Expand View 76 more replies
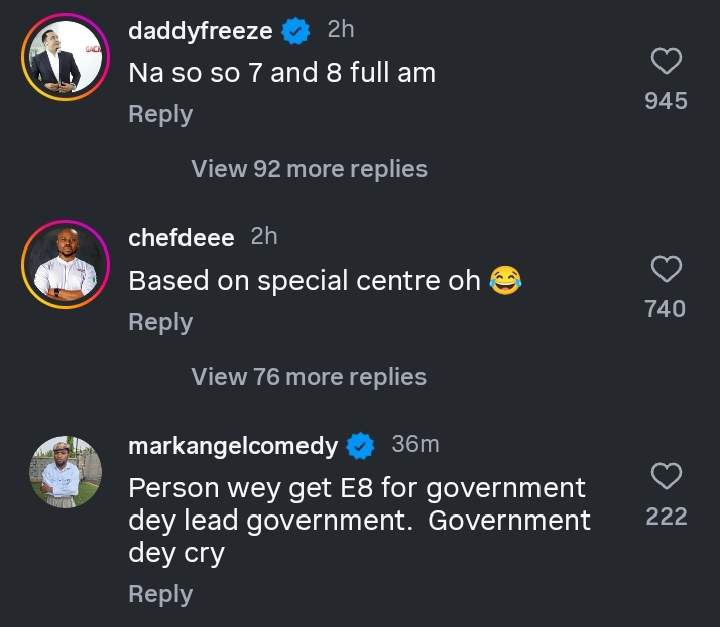Screen dimensions: 720x627 click(x=309, y=377)
